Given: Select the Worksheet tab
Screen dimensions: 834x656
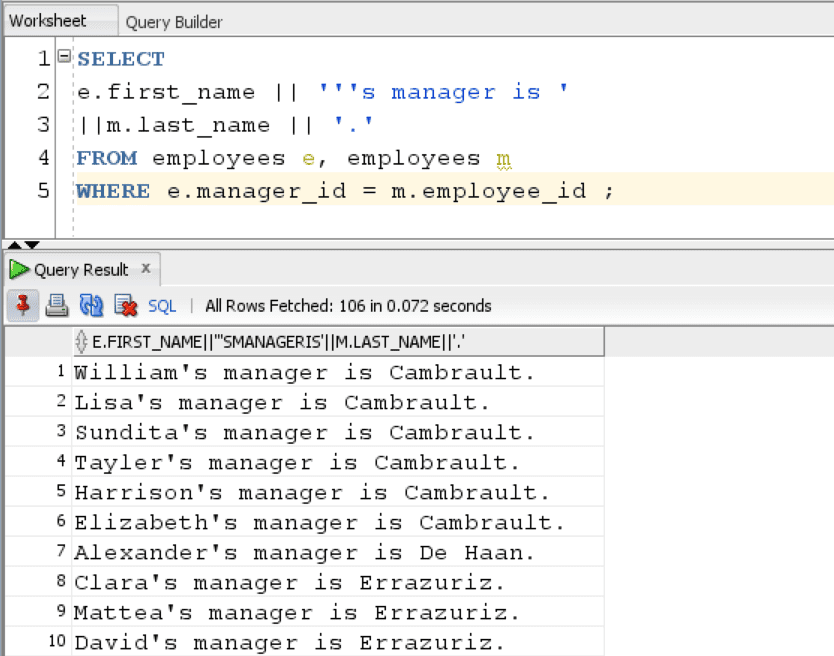Looking at the screenshot, I should (45, 20).
